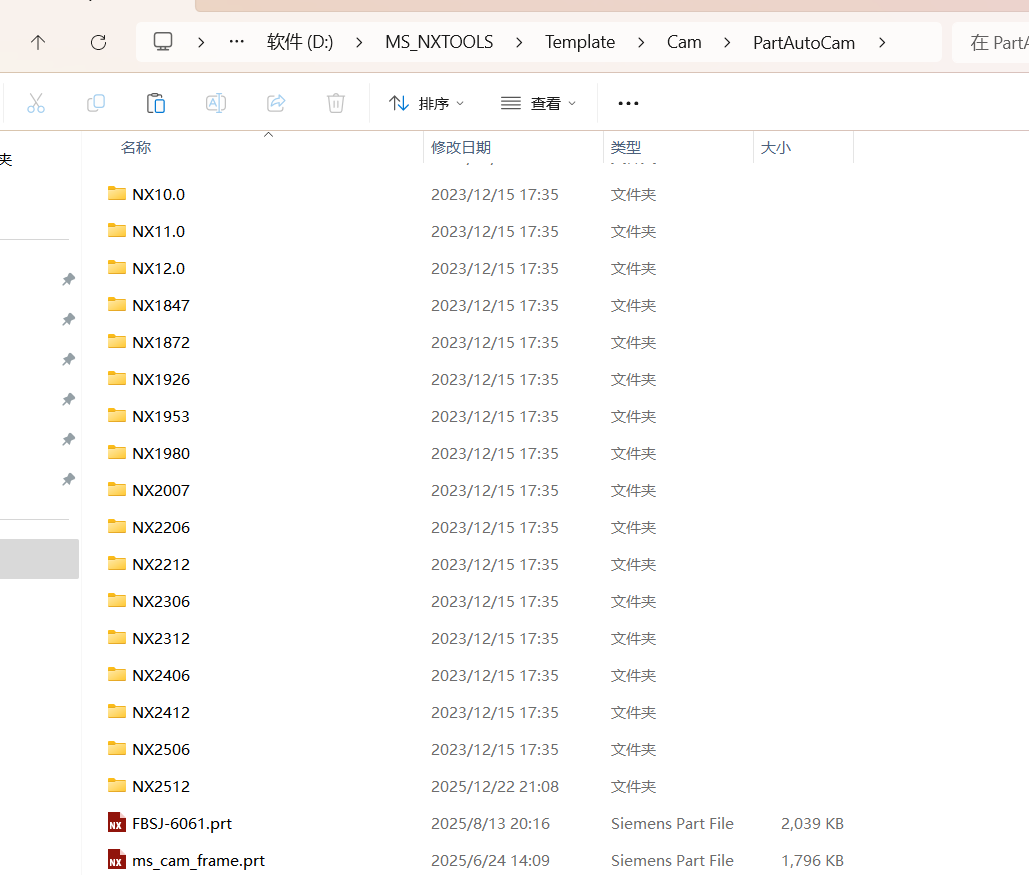Select the NX2406 folder name
Screen dimensions: 1029x886
pos(161,675)
